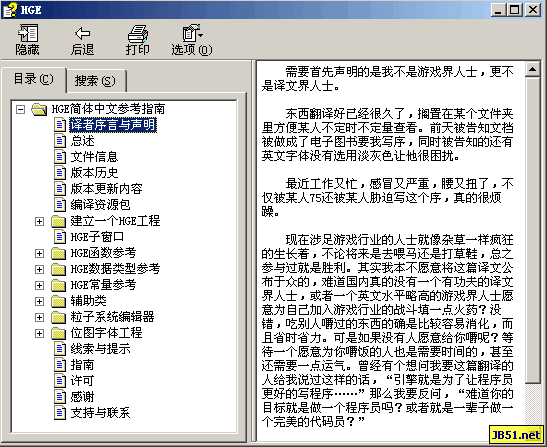Image resolution: width=547 pixels, height=447 pixels.
Task: Select the HGE简体中文参考指南 root label
Action: click(108, 109)
